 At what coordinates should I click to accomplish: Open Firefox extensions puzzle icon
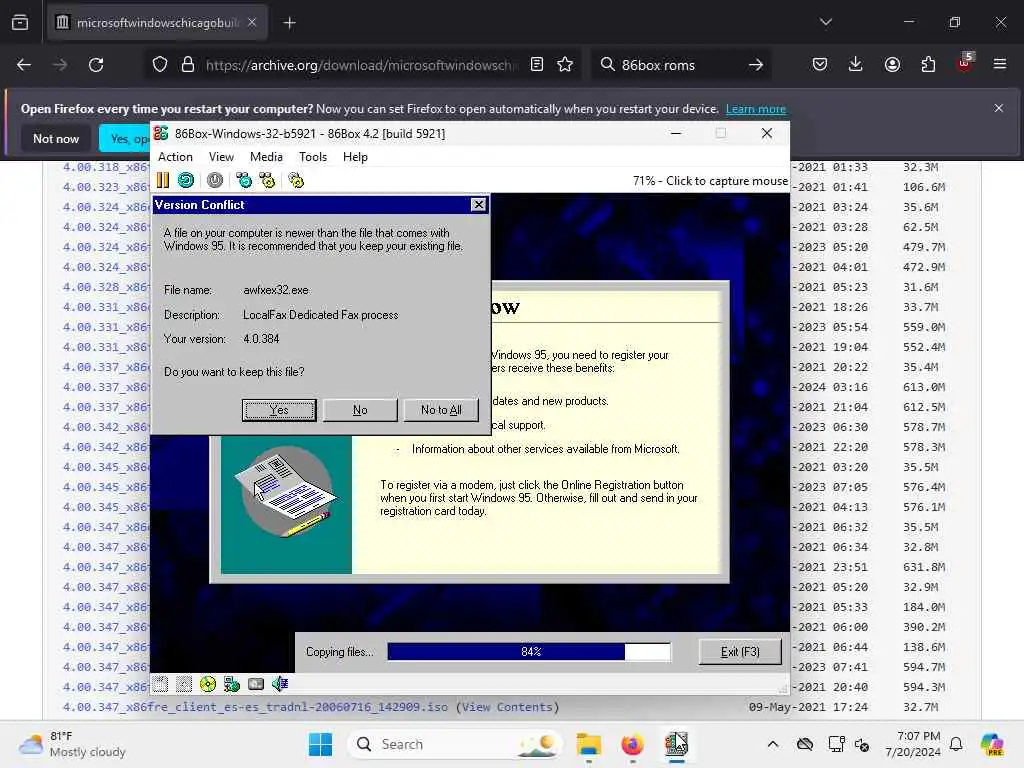[928, 65]
